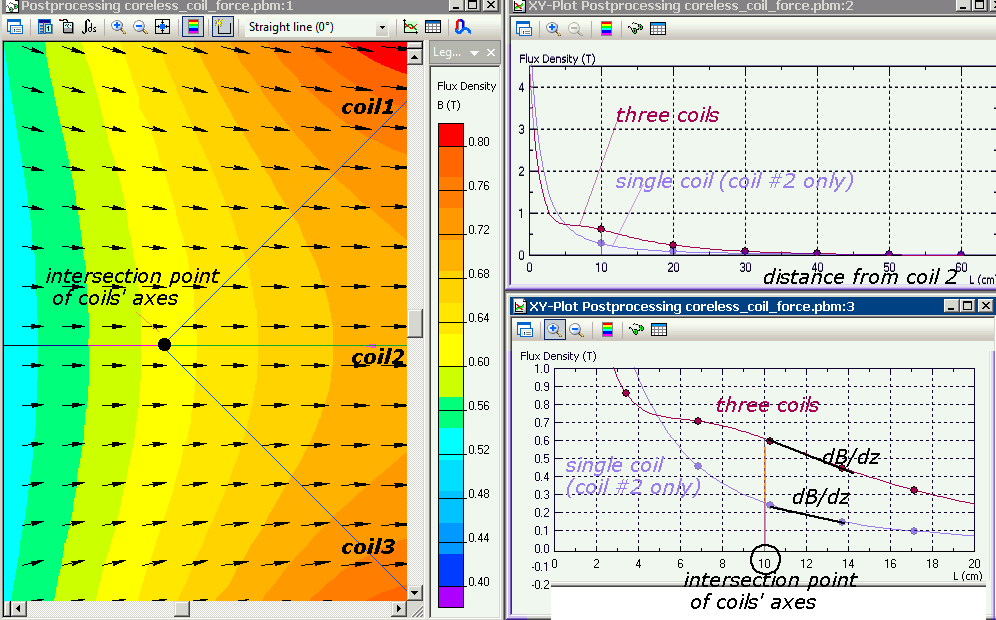Screen dimensions: 996x620
Task: Open the table view in field window
Action: click(433, 27)
